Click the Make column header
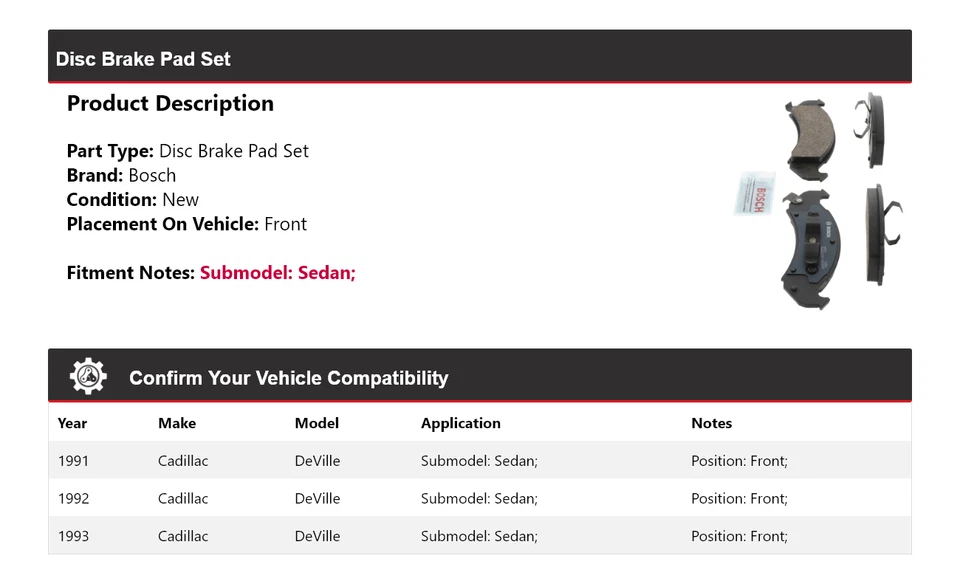This screenshot has width=960, height=584. [177, 423]
